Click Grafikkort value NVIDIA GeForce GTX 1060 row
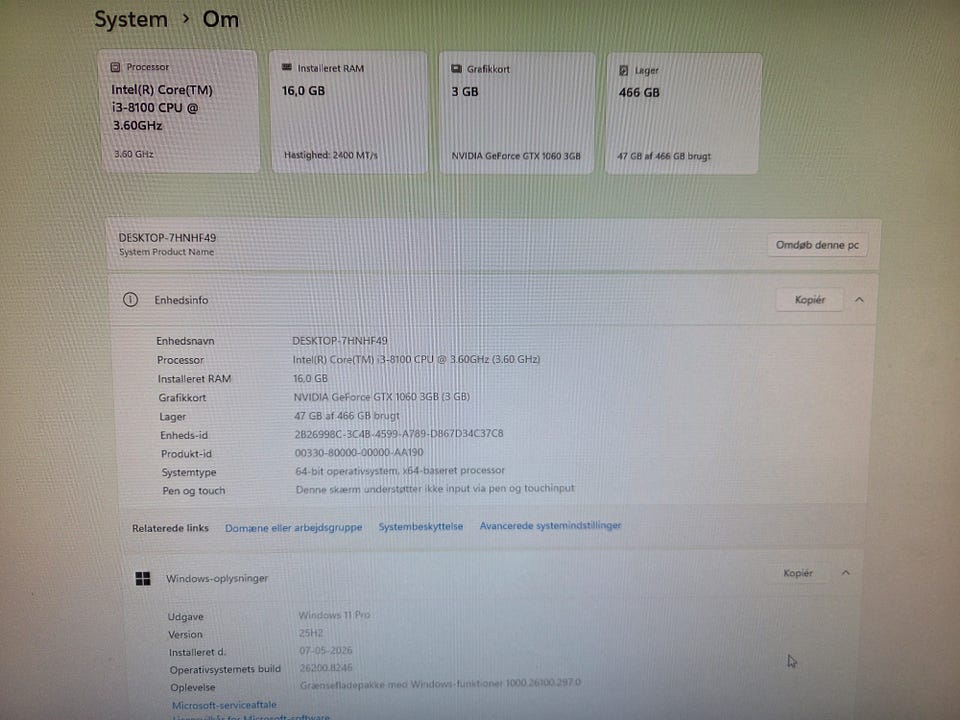Screen dimensions: 960x720 tap(381, 397)
